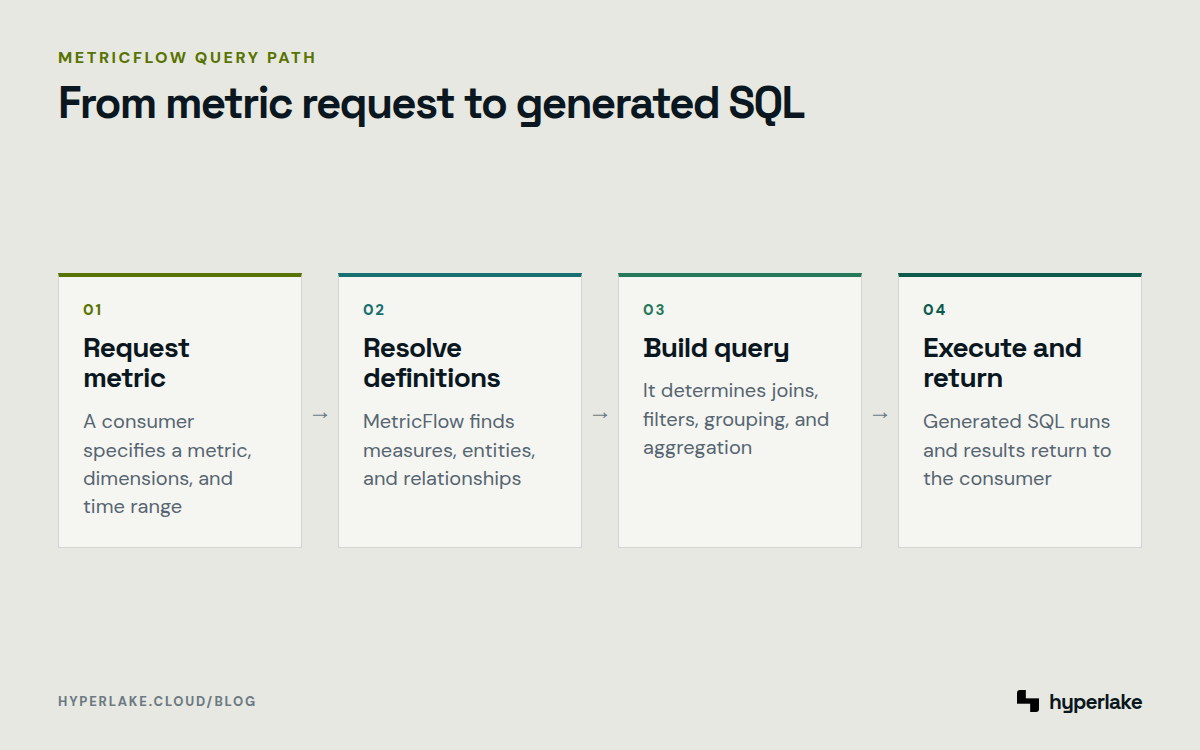The height and width of the screenshot is (750, 1200).
Task: Select the Build query card heading
Action: [x=716, y=348]
